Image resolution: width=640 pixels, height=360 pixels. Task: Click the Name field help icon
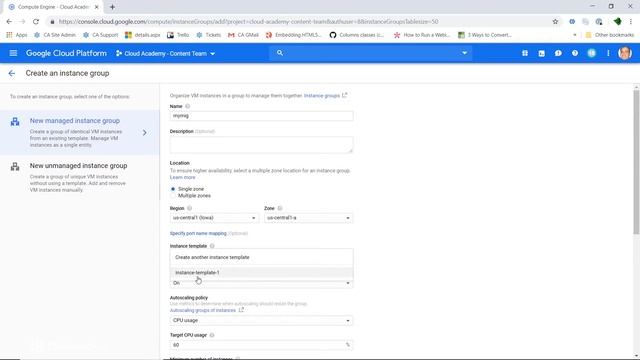(188, 106)
